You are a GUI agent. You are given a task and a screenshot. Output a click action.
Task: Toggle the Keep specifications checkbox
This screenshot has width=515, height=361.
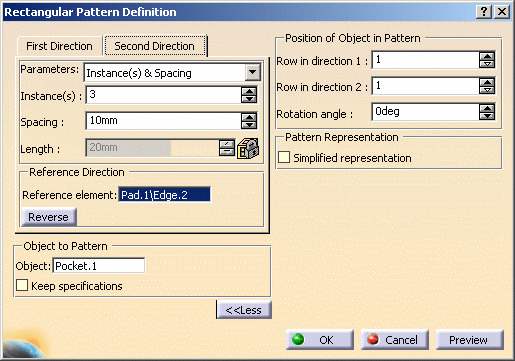(x=22, y=285)
